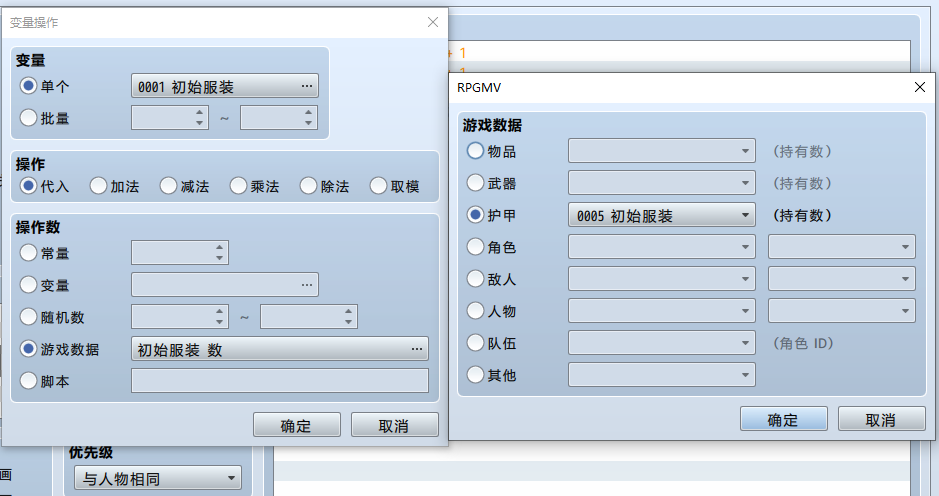Select the 护甲 game data radio
Image resolution: width=939 pixels, height=496 pixels.
475,214
